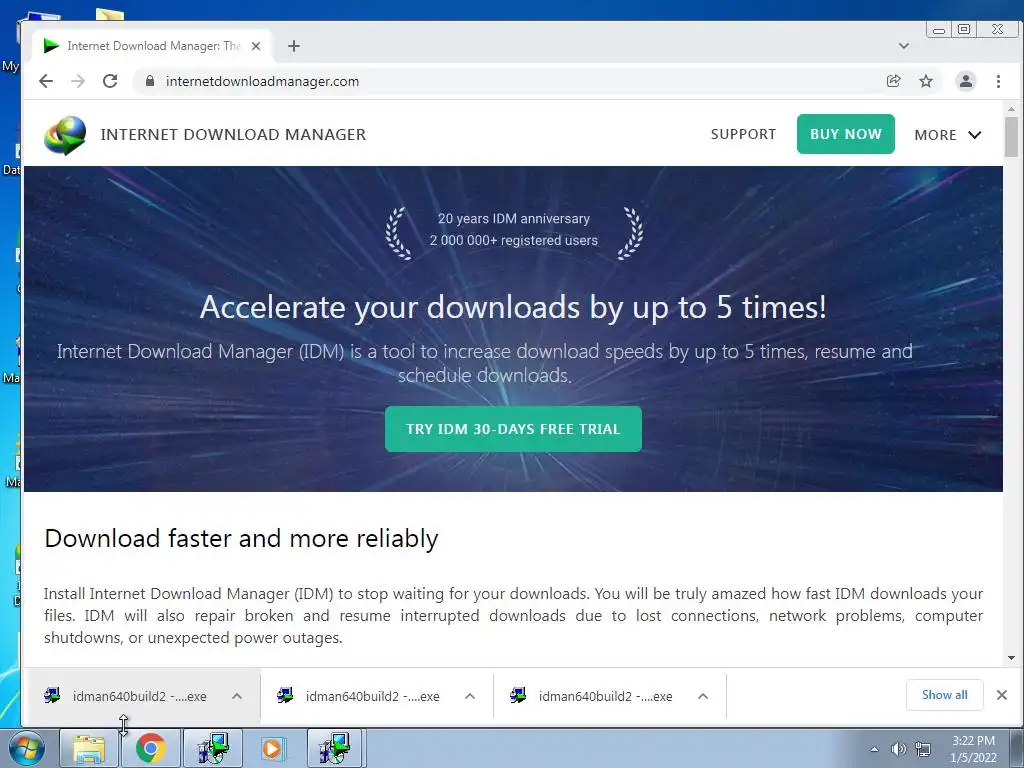Viewport: 1024px width, 768px height.
Task: Click TRY IDM 30-DAYS FREE TRIAL button
Action: pyautogui.click(x=513, y=429)
